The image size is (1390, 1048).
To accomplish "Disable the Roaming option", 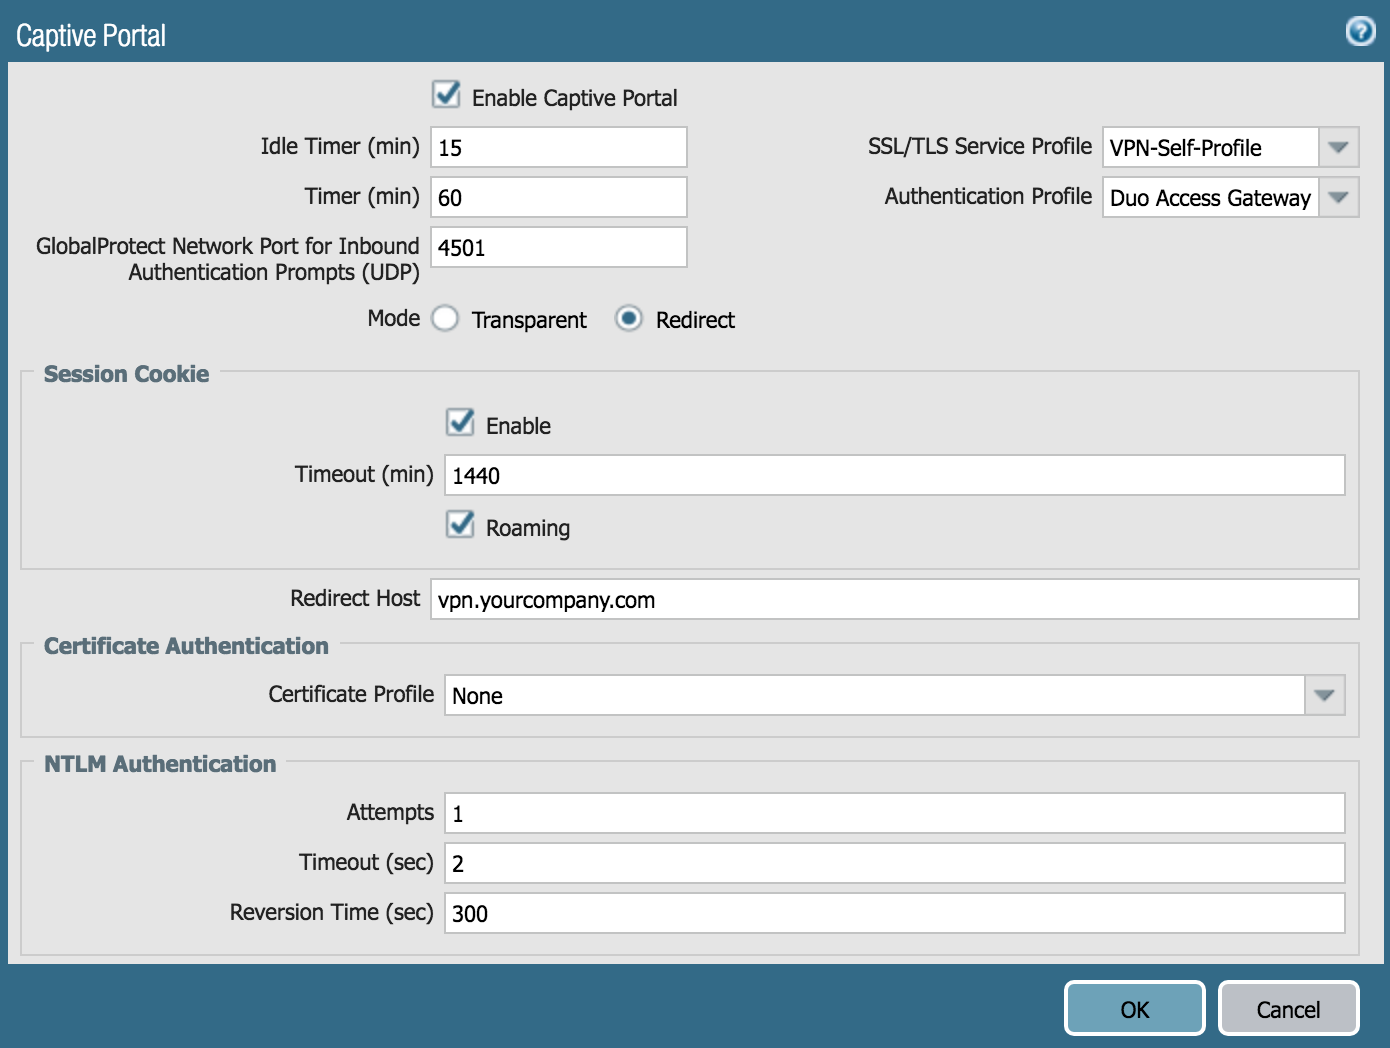I will (460, 524).
